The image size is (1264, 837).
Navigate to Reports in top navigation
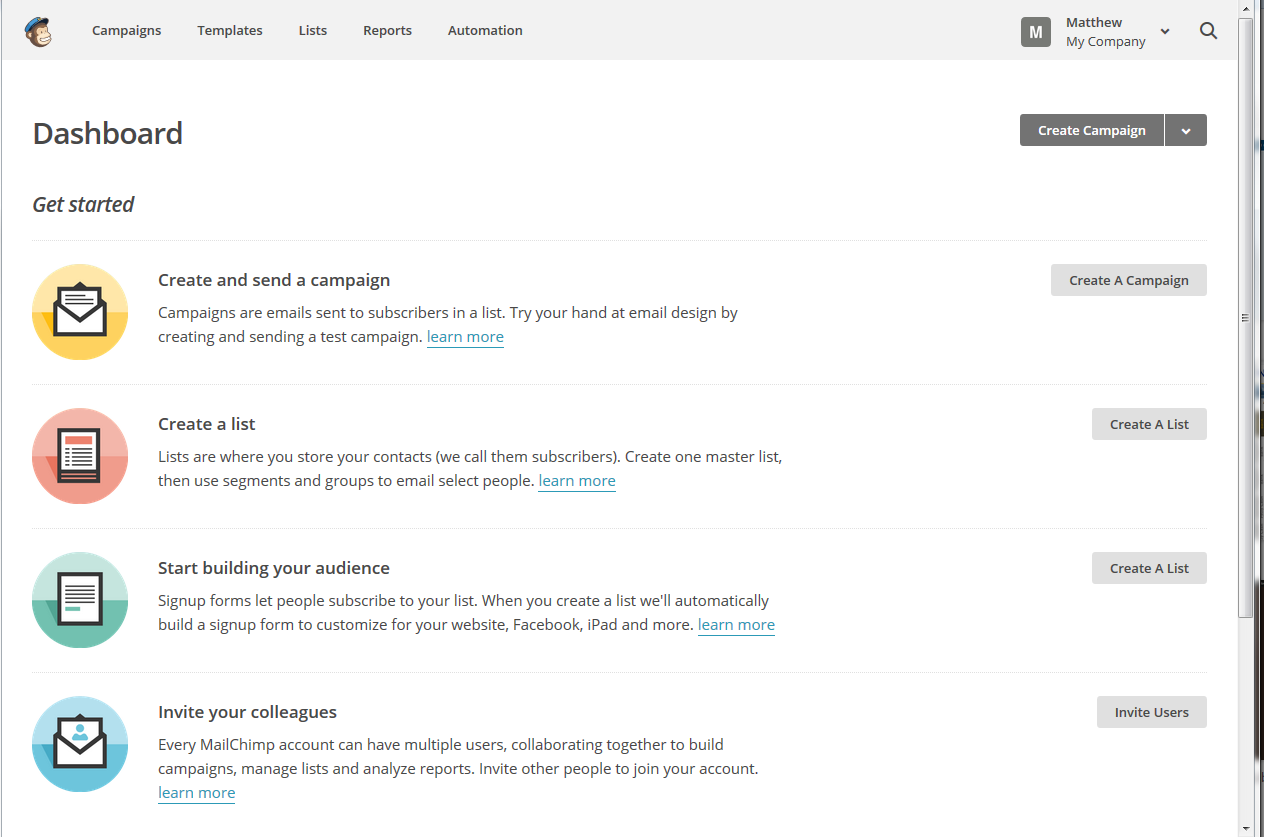click(387, 31)
